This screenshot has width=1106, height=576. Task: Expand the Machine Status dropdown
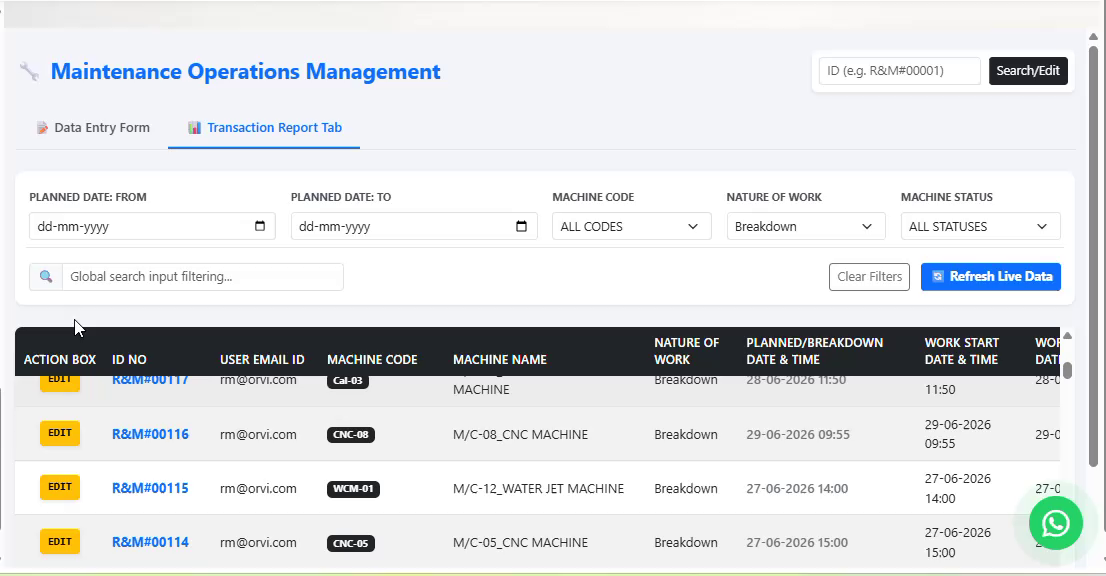point(980,226)
